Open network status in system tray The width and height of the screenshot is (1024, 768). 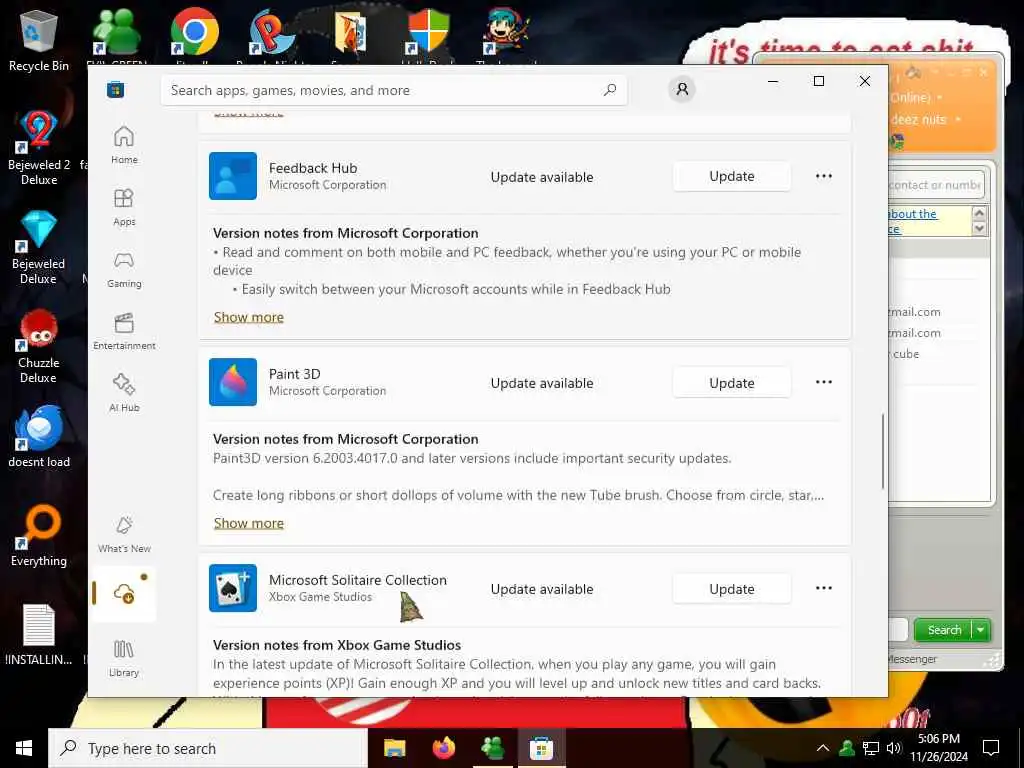(871, 748)
